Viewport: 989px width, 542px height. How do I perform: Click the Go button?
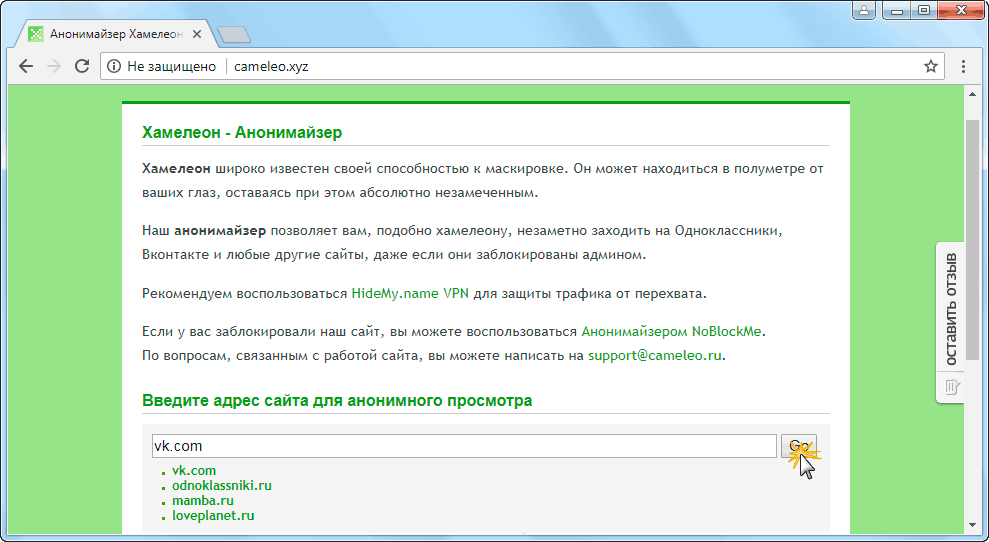(x=799, y=445)
